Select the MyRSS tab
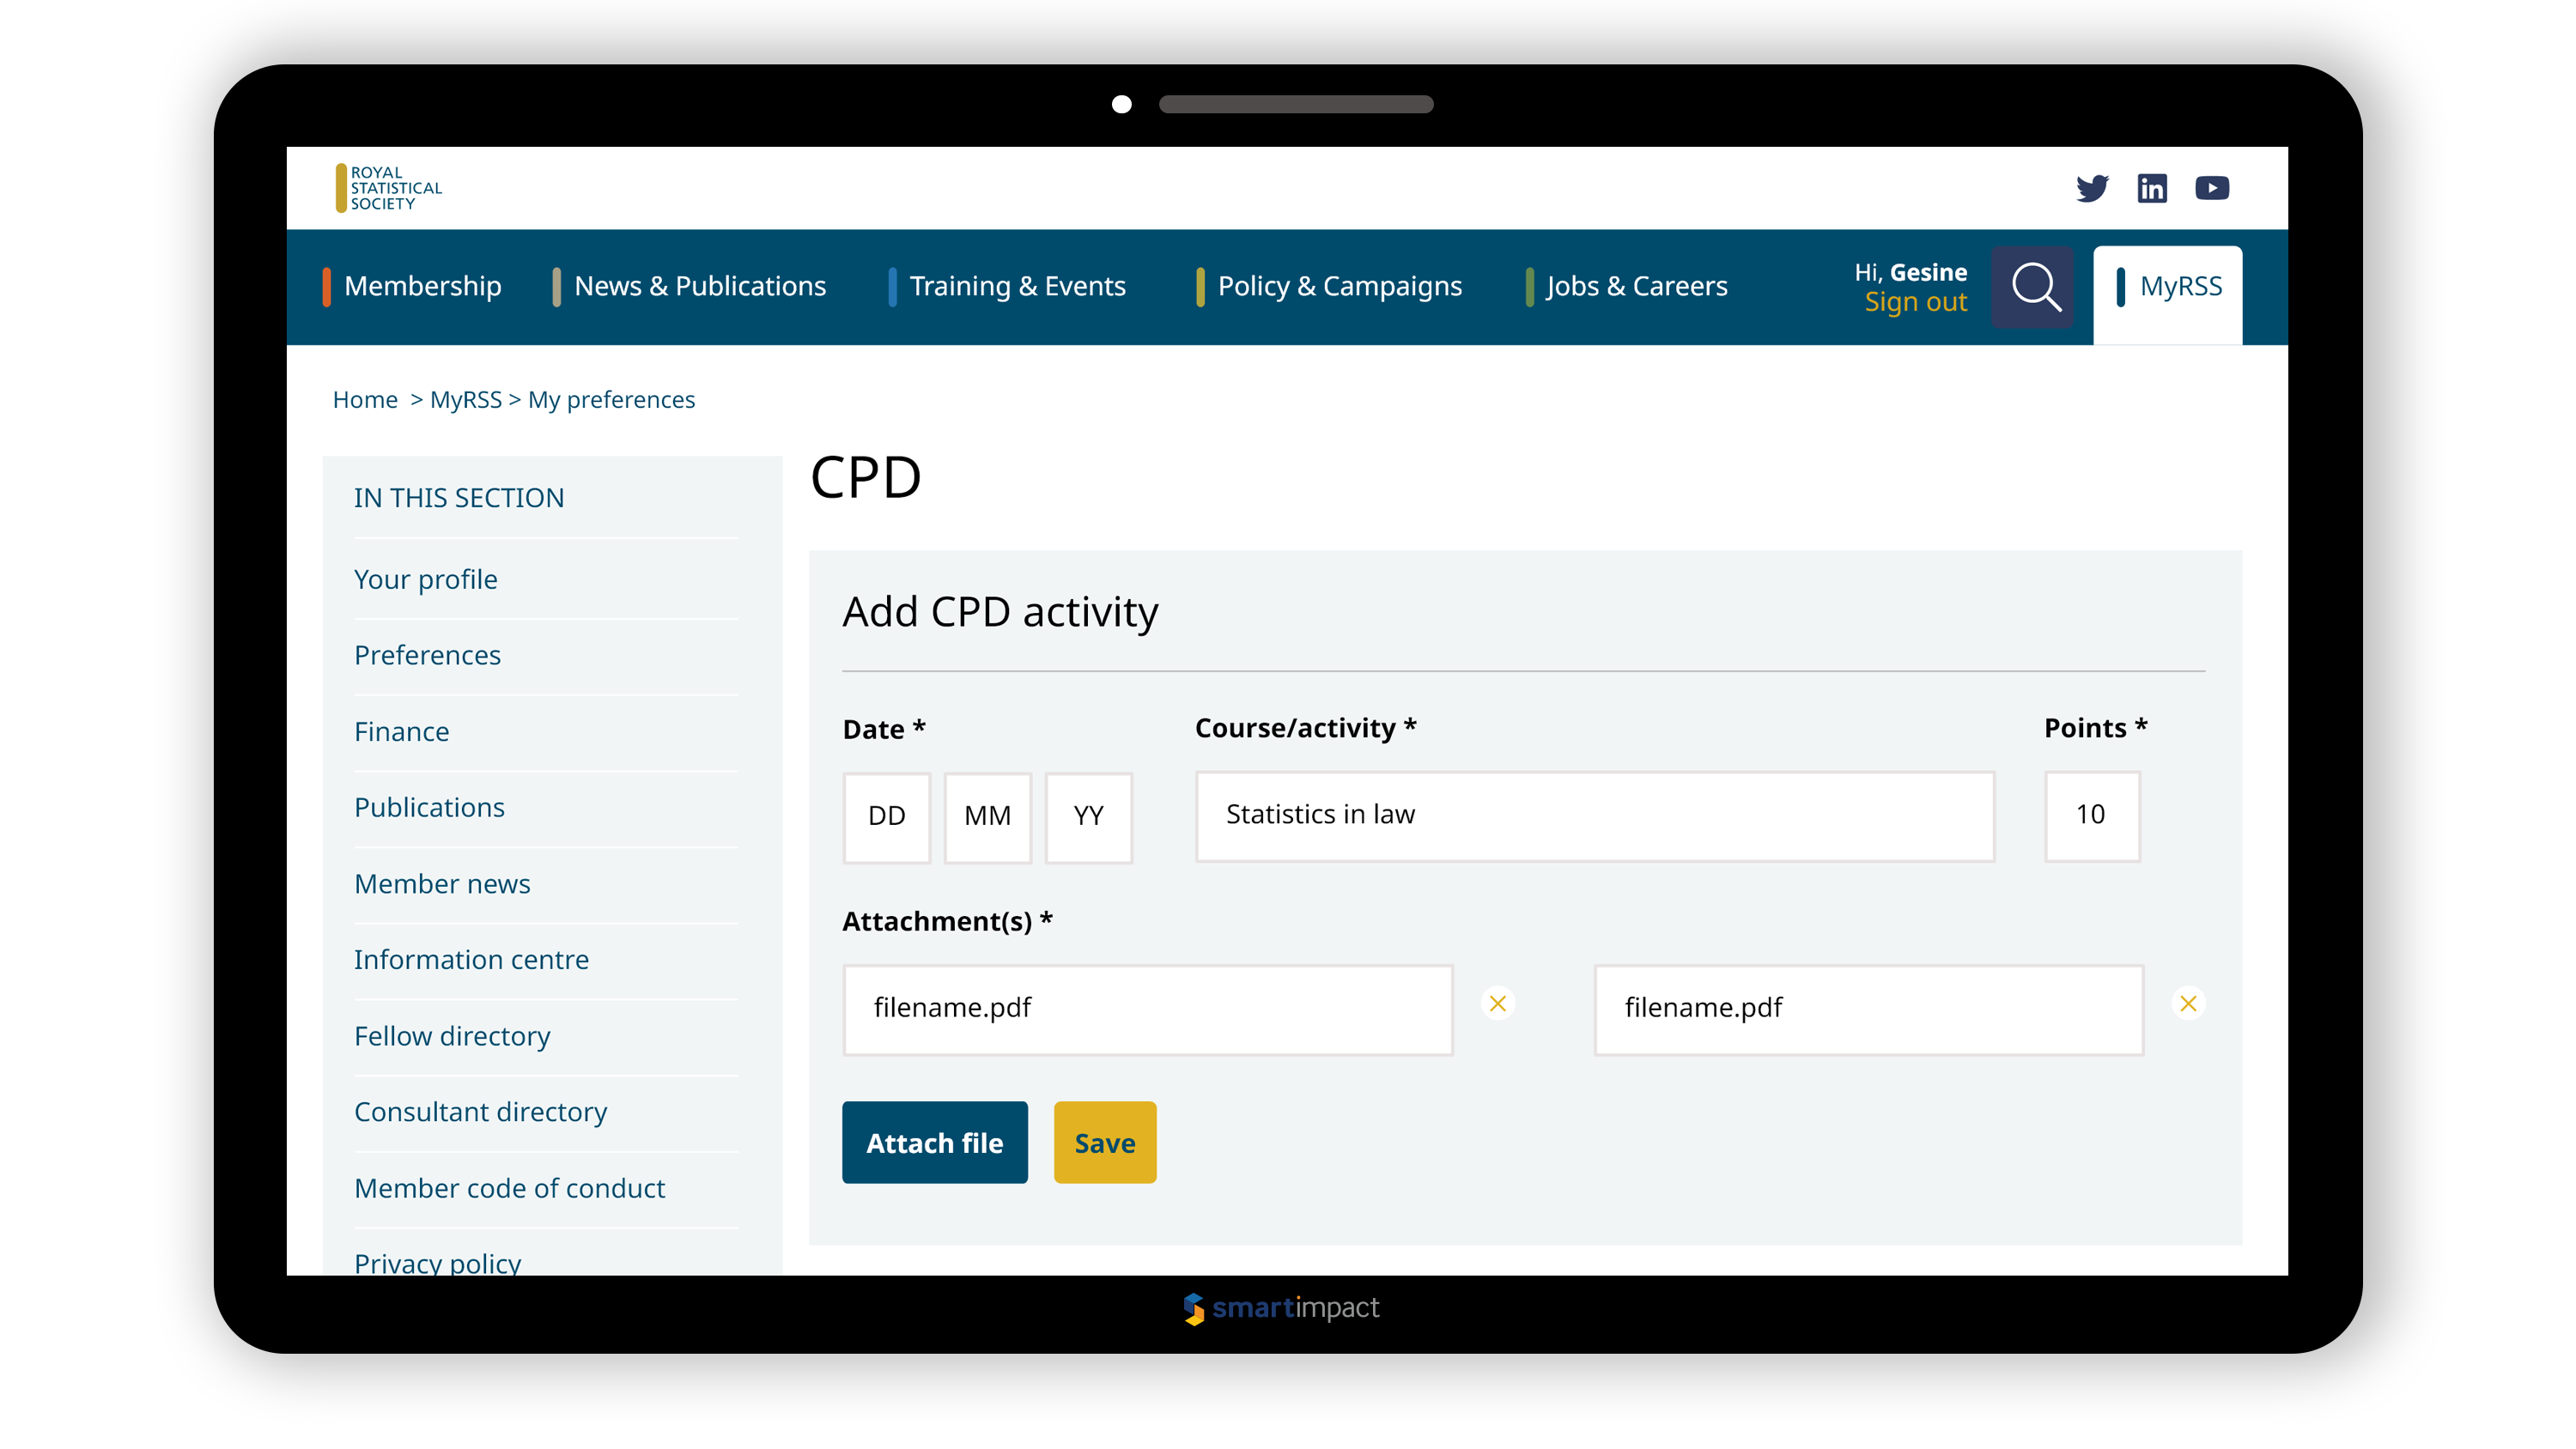Viewport: 2576px width, 1449px height. pyautogui.click(x=2180, y=286)
